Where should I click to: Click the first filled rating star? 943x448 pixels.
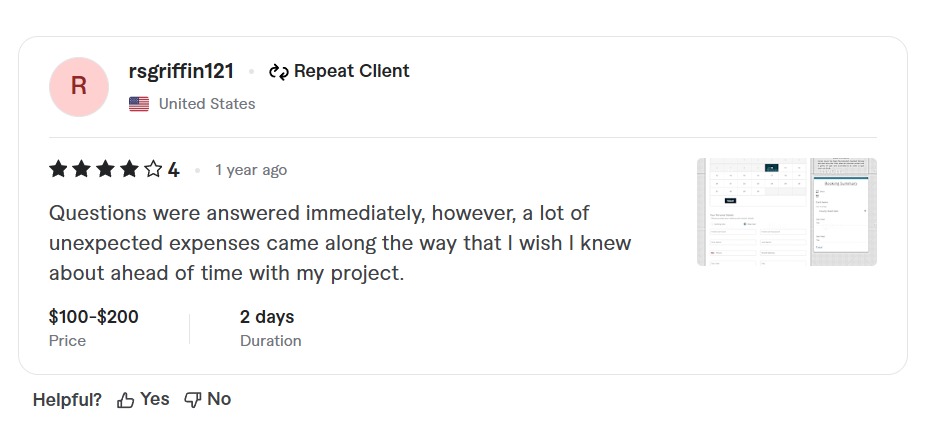point(58,170)
